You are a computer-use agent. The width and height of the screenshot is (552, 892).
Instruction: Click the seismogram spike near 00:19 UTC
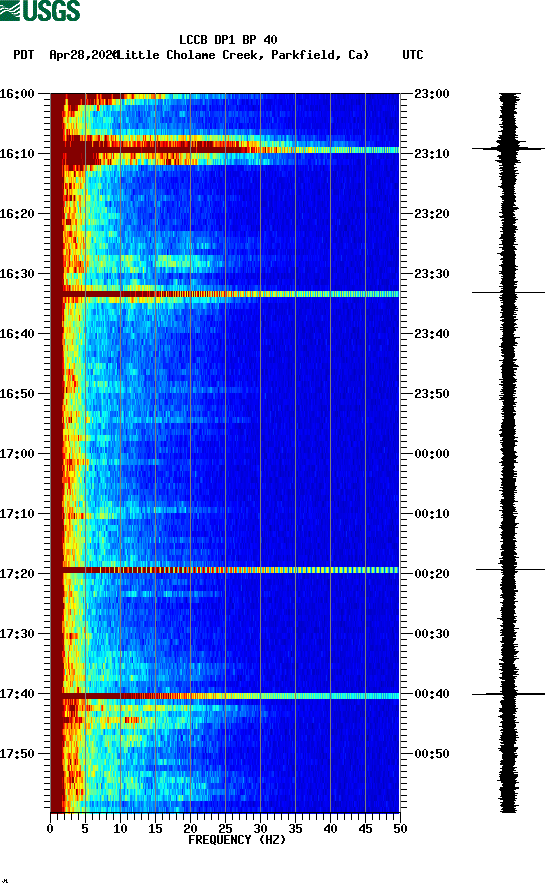pos(510,569)
